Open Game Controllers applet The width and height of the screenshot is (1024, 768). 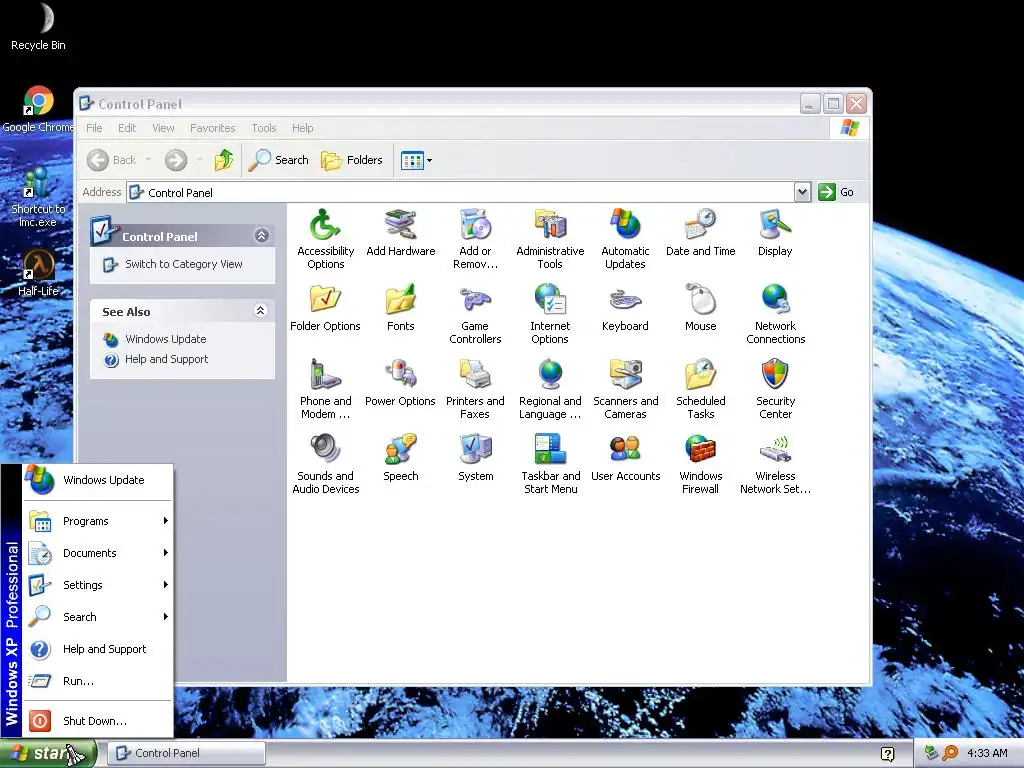[475, 315]
